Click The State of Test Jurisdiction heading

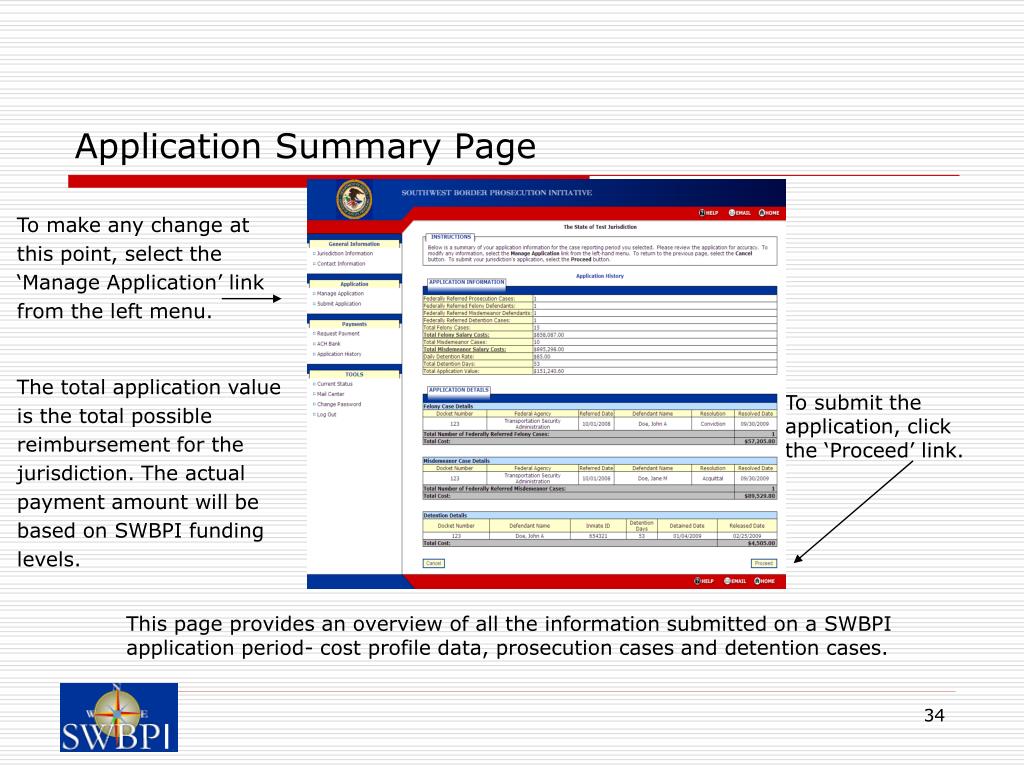coord(600,227)
